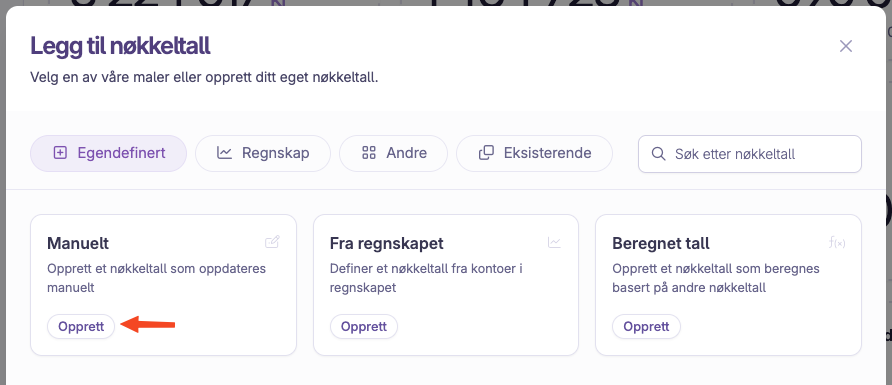Click the Søk etter nøkkeltall search field
The height and width of the screenshot is (385, 892).
click(x=750, y=154)
